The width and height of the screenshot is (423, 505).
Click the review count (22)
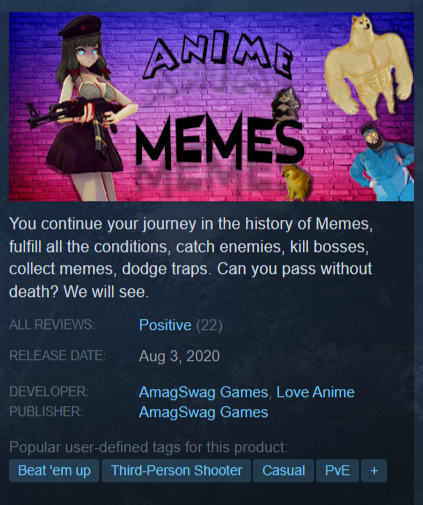click(209, 325)
